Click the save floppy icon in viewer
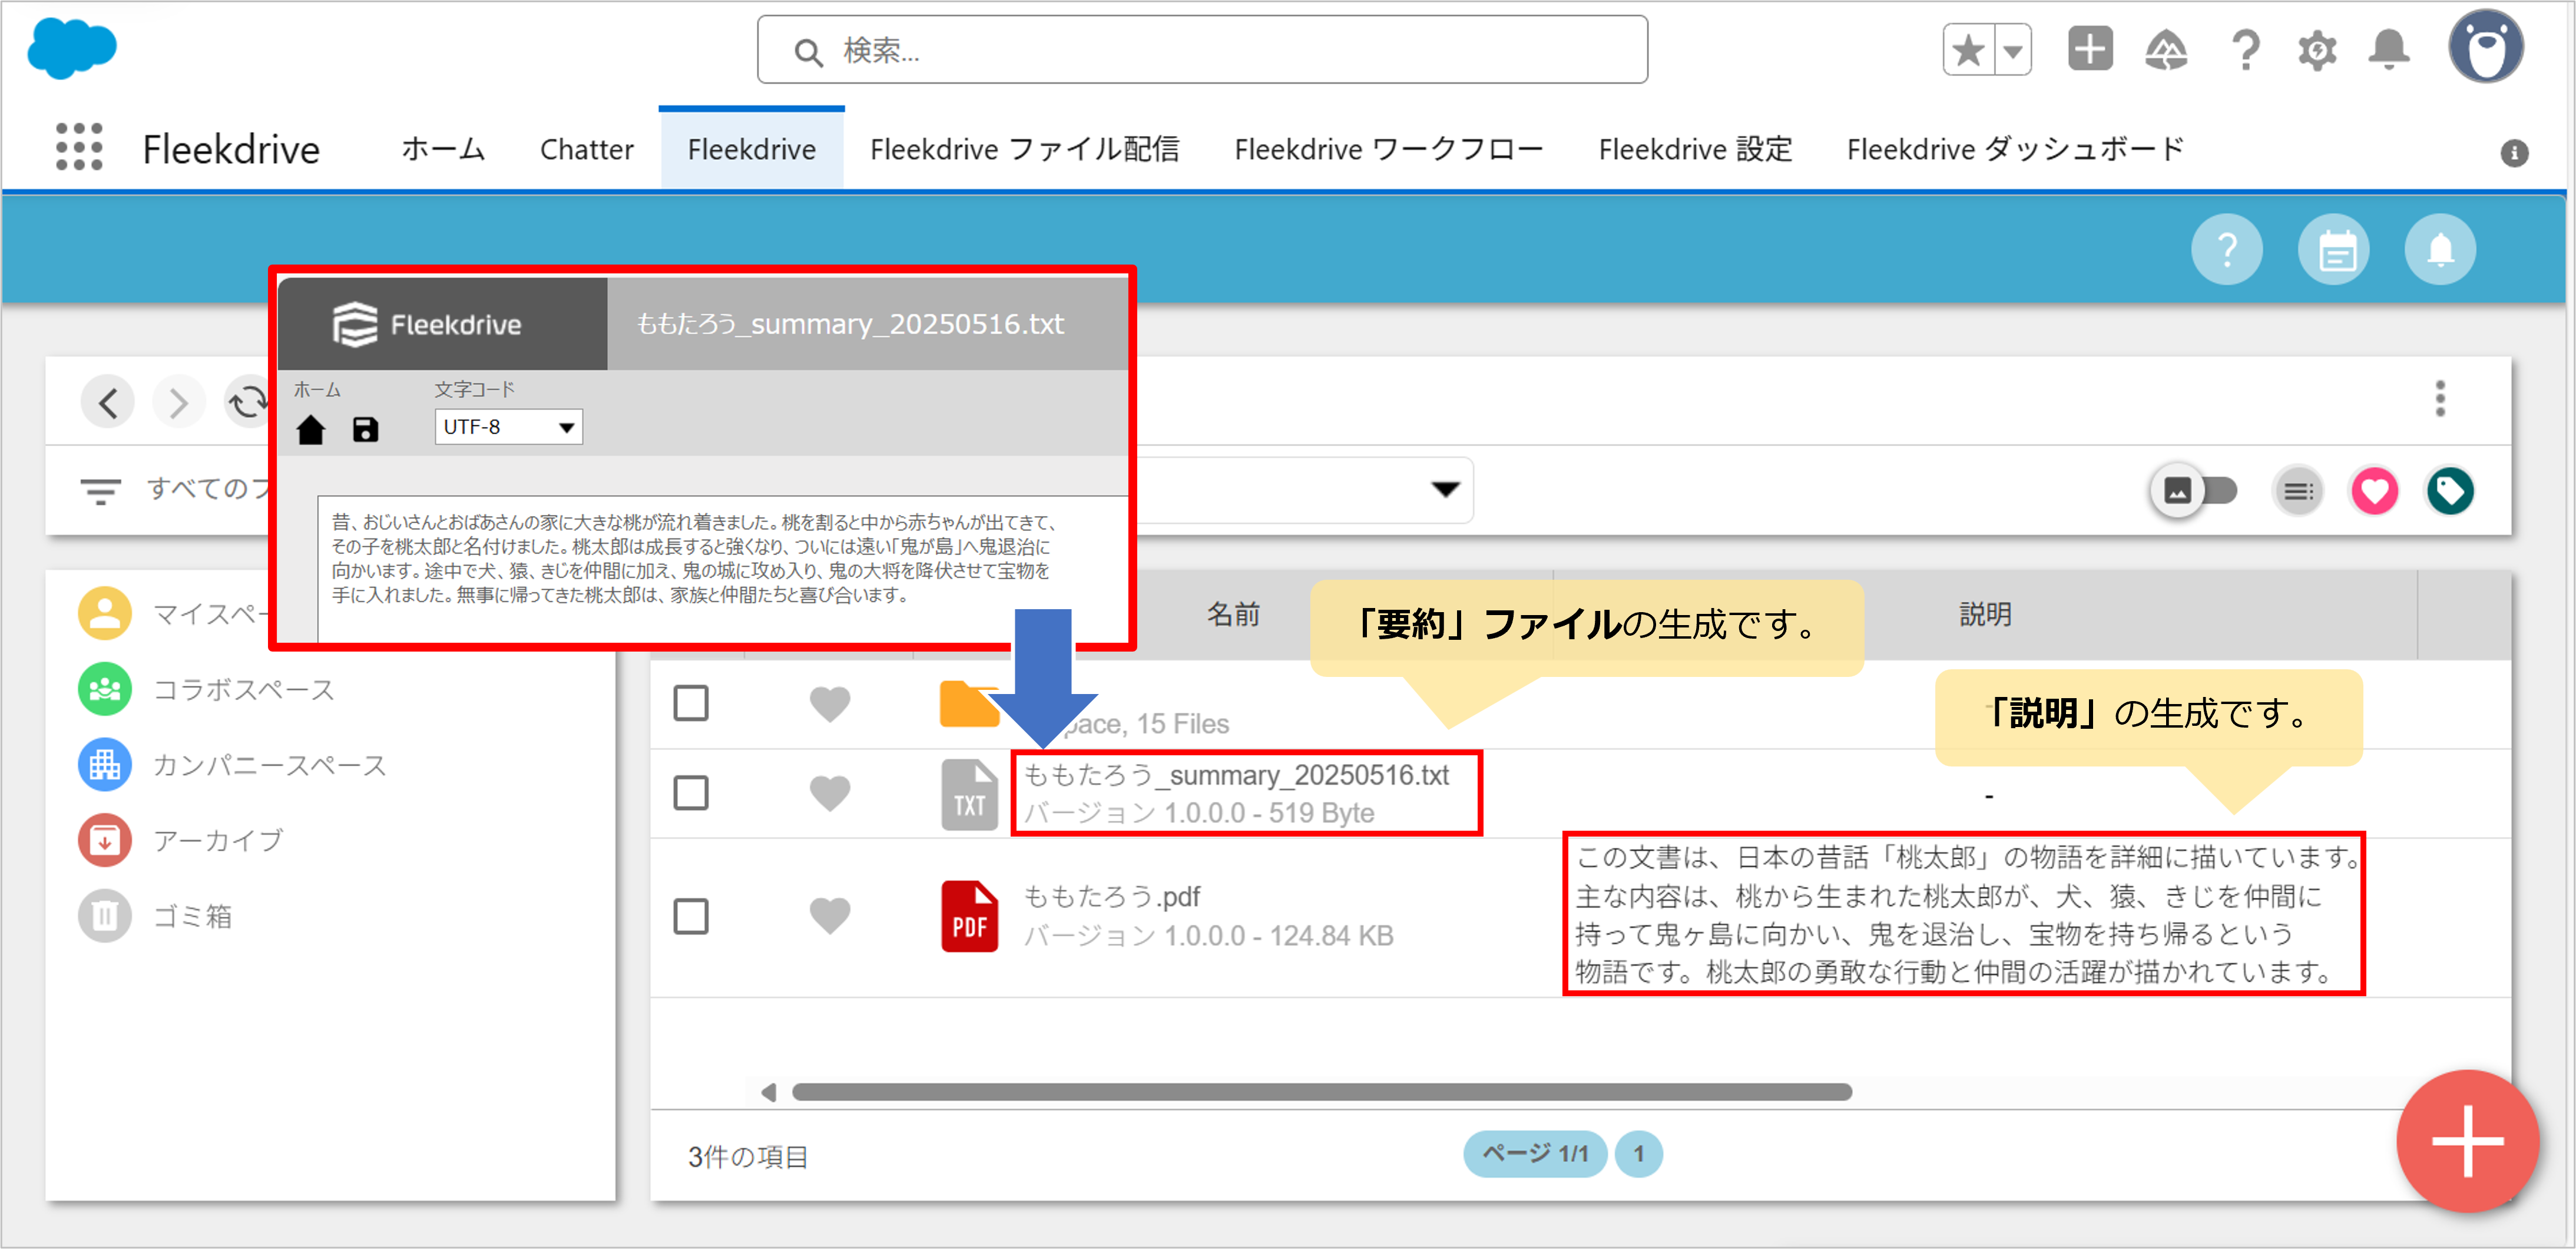Viewport: 2576px width, 1249px height. (366, 429)
